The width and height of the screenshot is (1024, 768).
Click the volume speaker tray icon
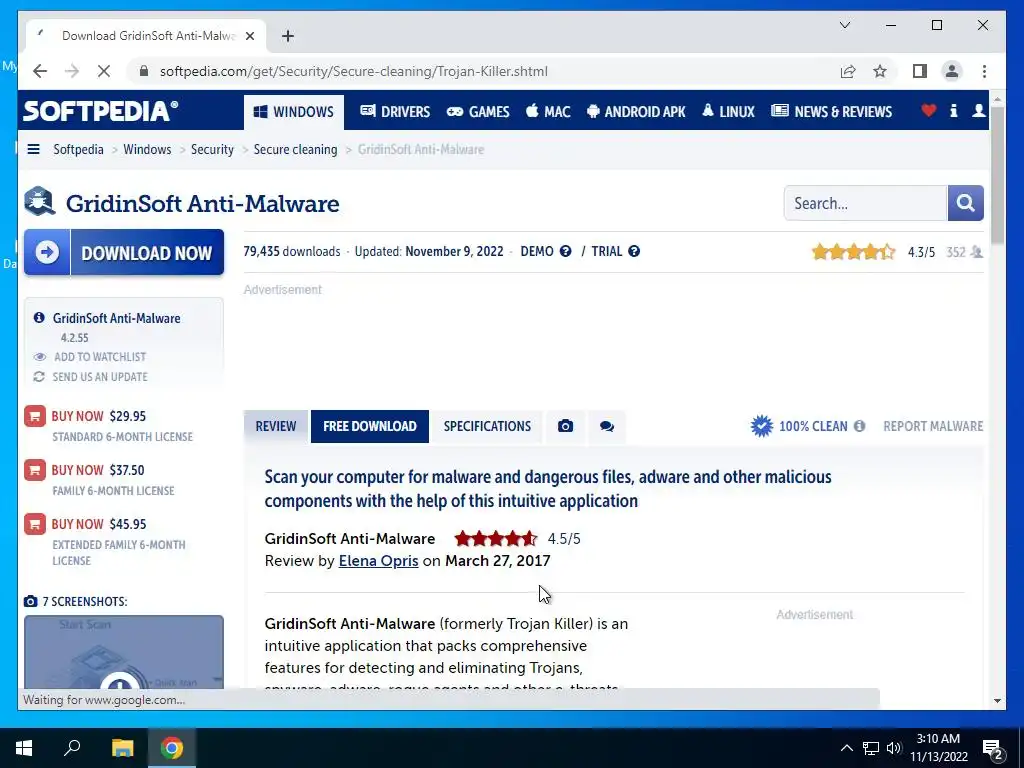tap(893, 748)
